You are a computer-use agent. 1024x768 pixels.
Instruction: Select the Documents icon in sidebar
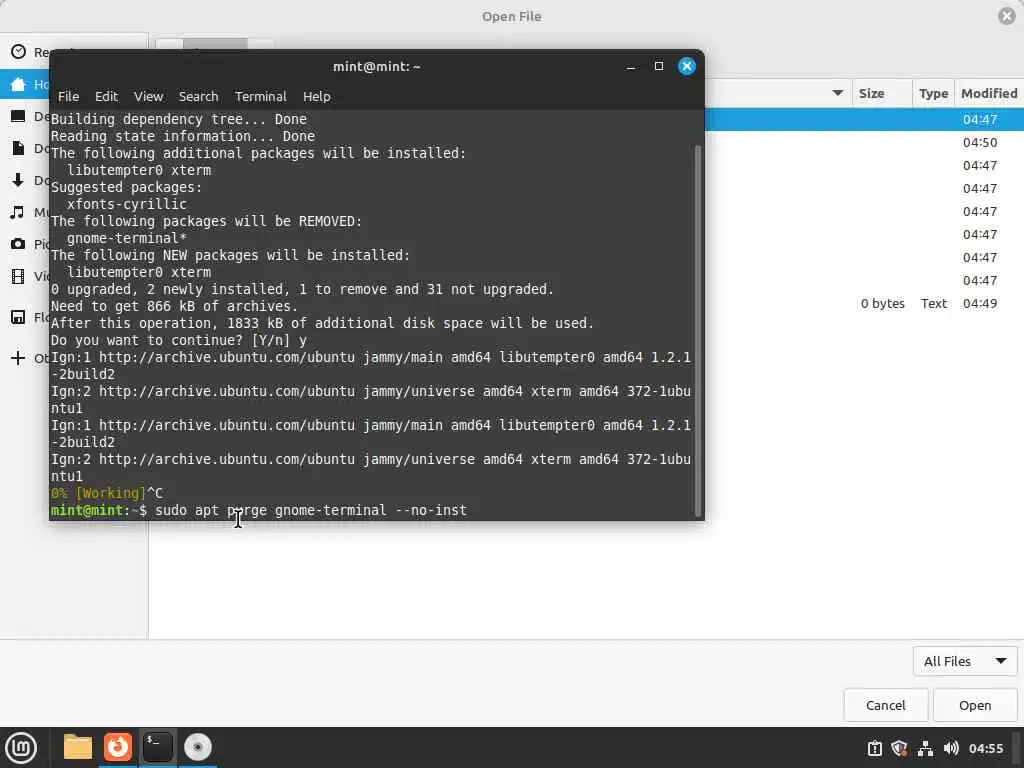18,148
